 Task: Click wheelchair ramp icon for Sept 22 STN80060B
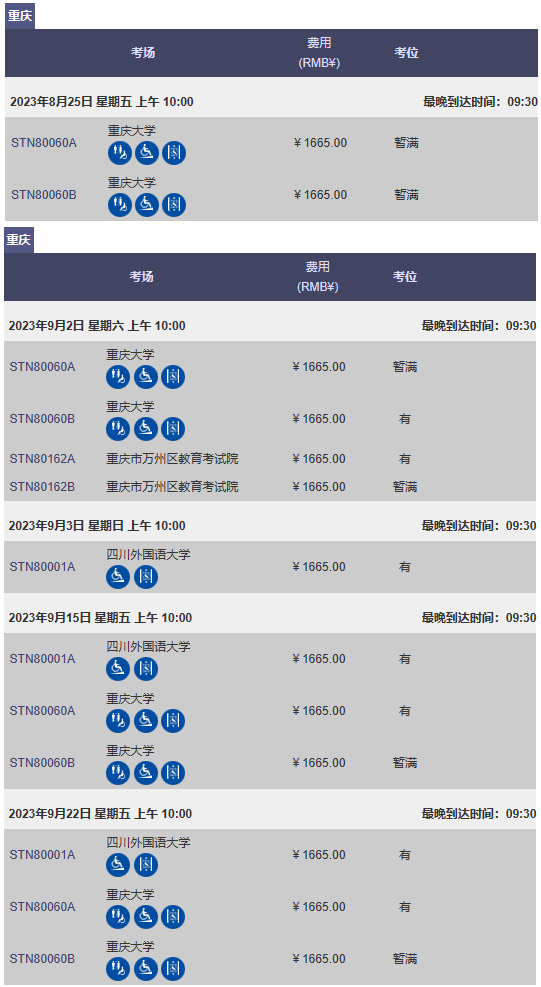(x=145, y=969)
